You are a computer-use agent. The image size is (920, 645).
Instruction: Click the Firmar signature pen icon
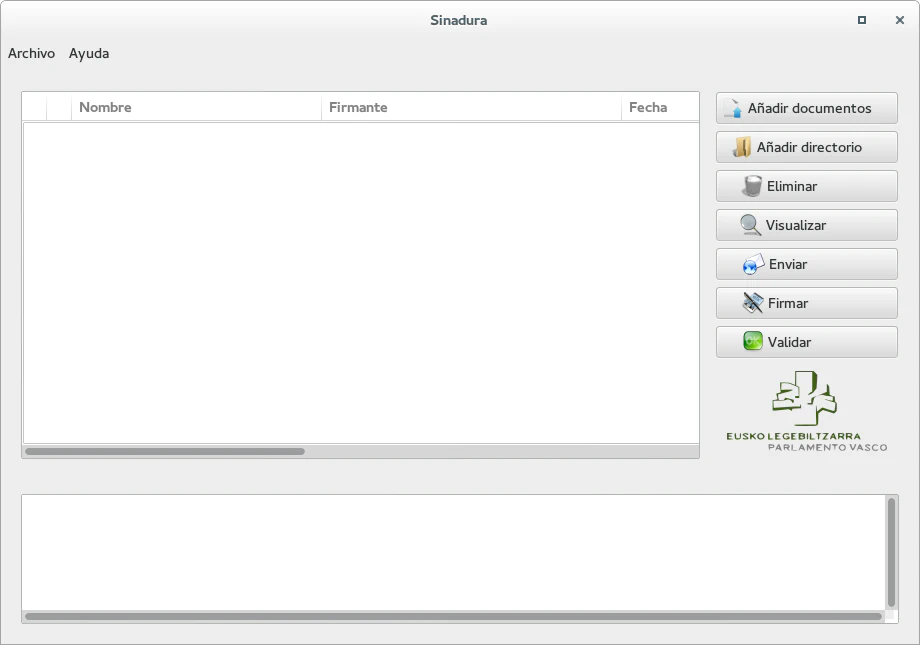[753, 303]
